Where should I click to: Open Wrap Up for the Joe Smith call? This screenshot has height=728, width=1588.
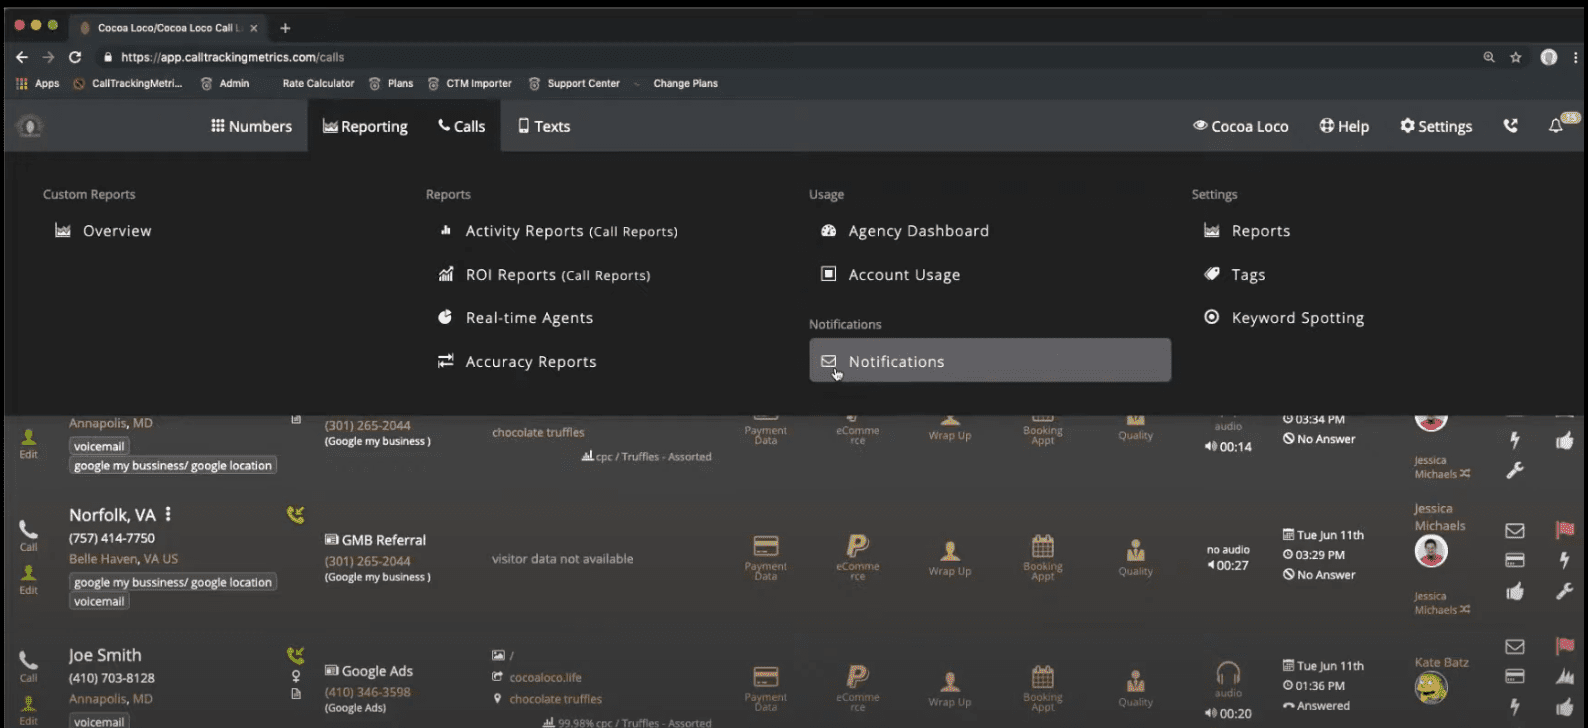950,689
